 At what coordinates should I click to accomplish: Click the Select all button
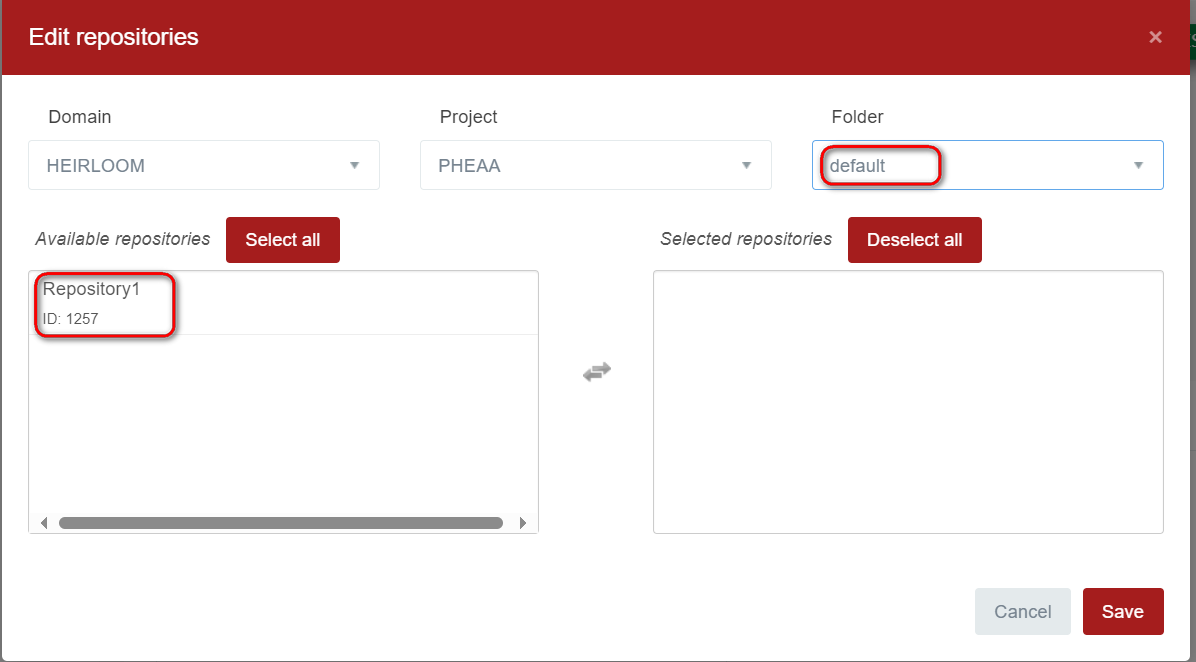pyautogui.click(x=282, y=240)
